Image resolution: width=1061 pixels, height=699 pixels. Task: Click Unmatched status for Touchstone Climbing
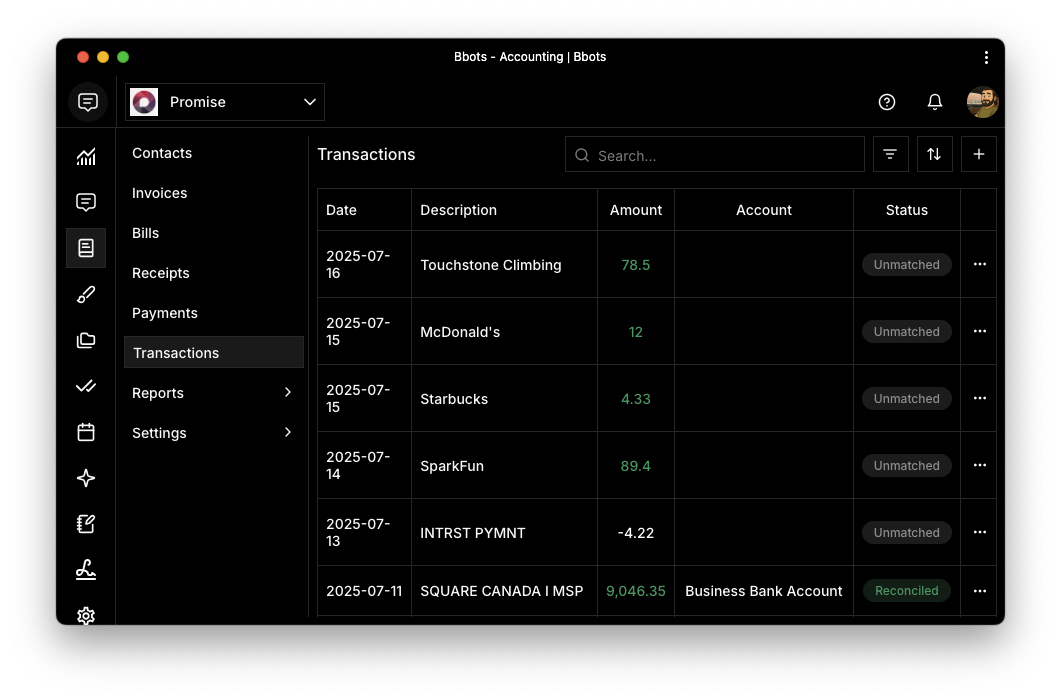point(906,265)
